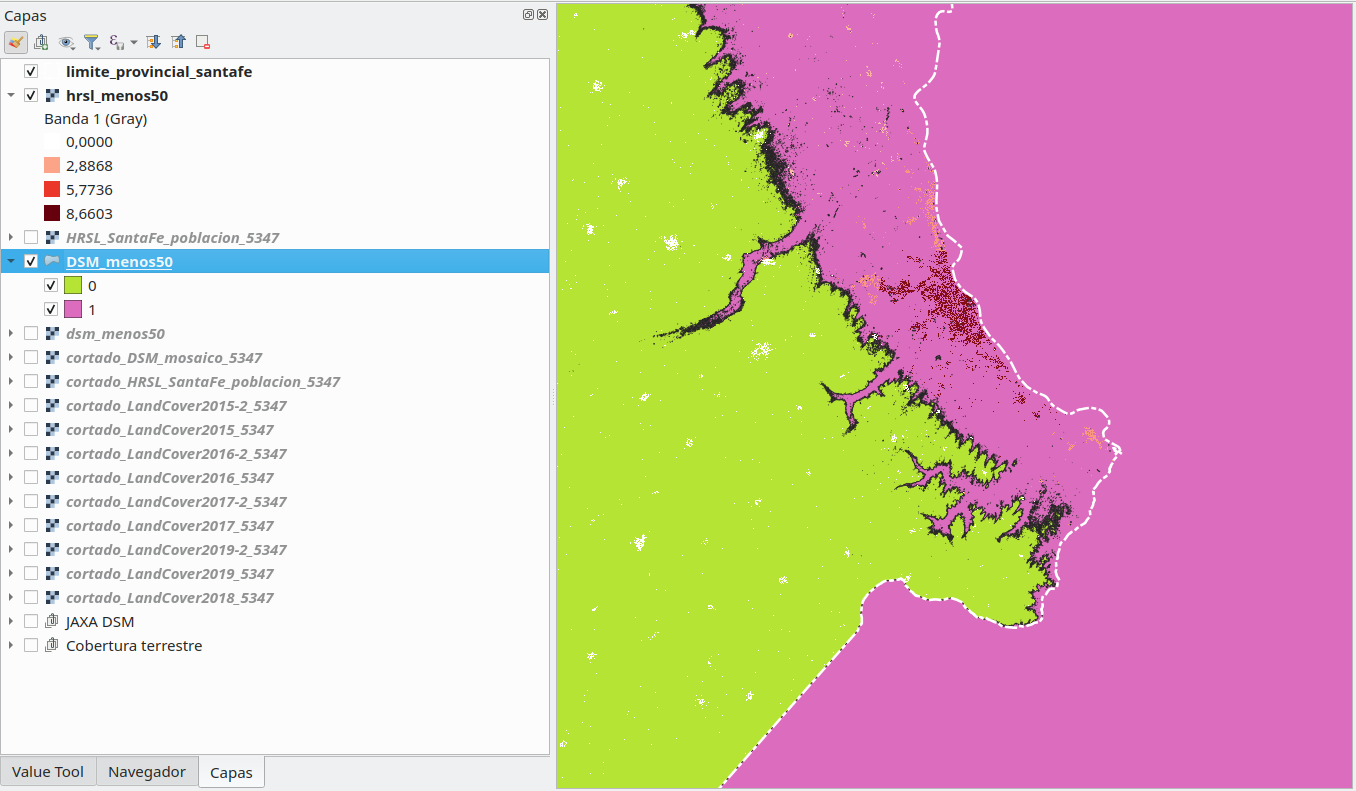
Task: Click raster icon of cortado_LandCover2016_5347
Action: [x=52, y=478]
